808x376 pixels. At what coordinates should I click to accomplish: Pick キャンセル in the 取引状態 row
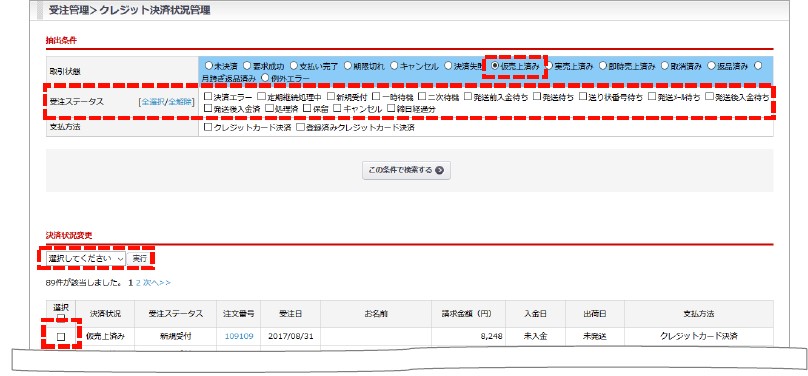[x=394, y=66]
